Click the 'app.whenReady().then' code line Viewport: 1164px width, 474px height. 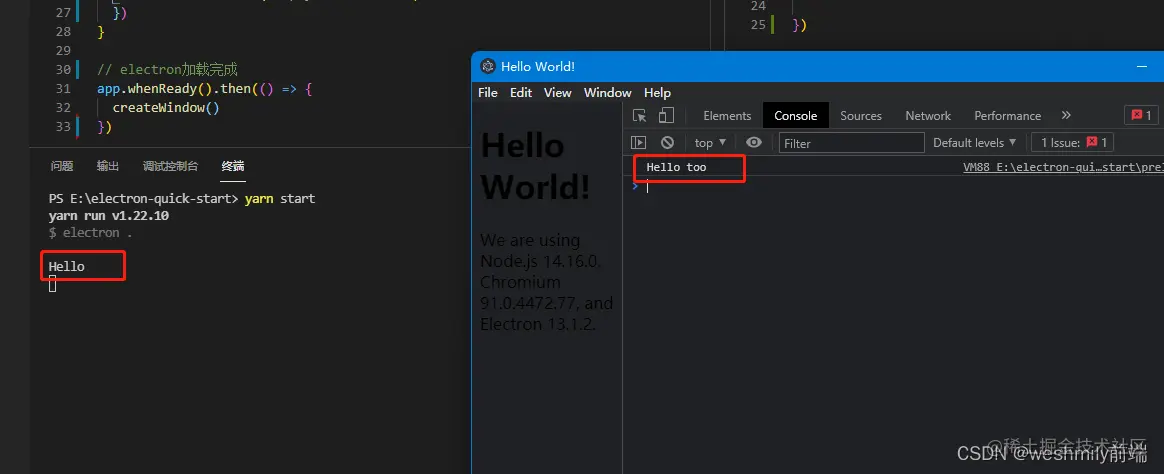[x=206, y=88]
